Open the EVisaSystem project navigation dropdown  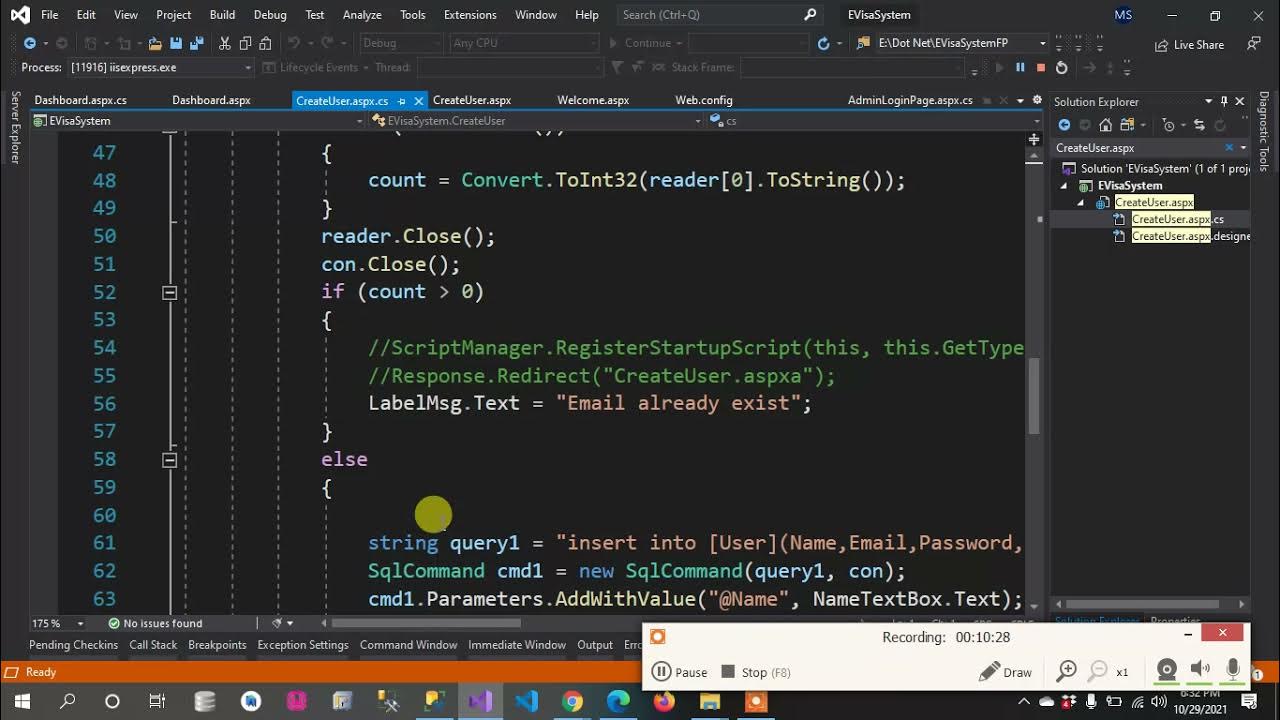198,120
